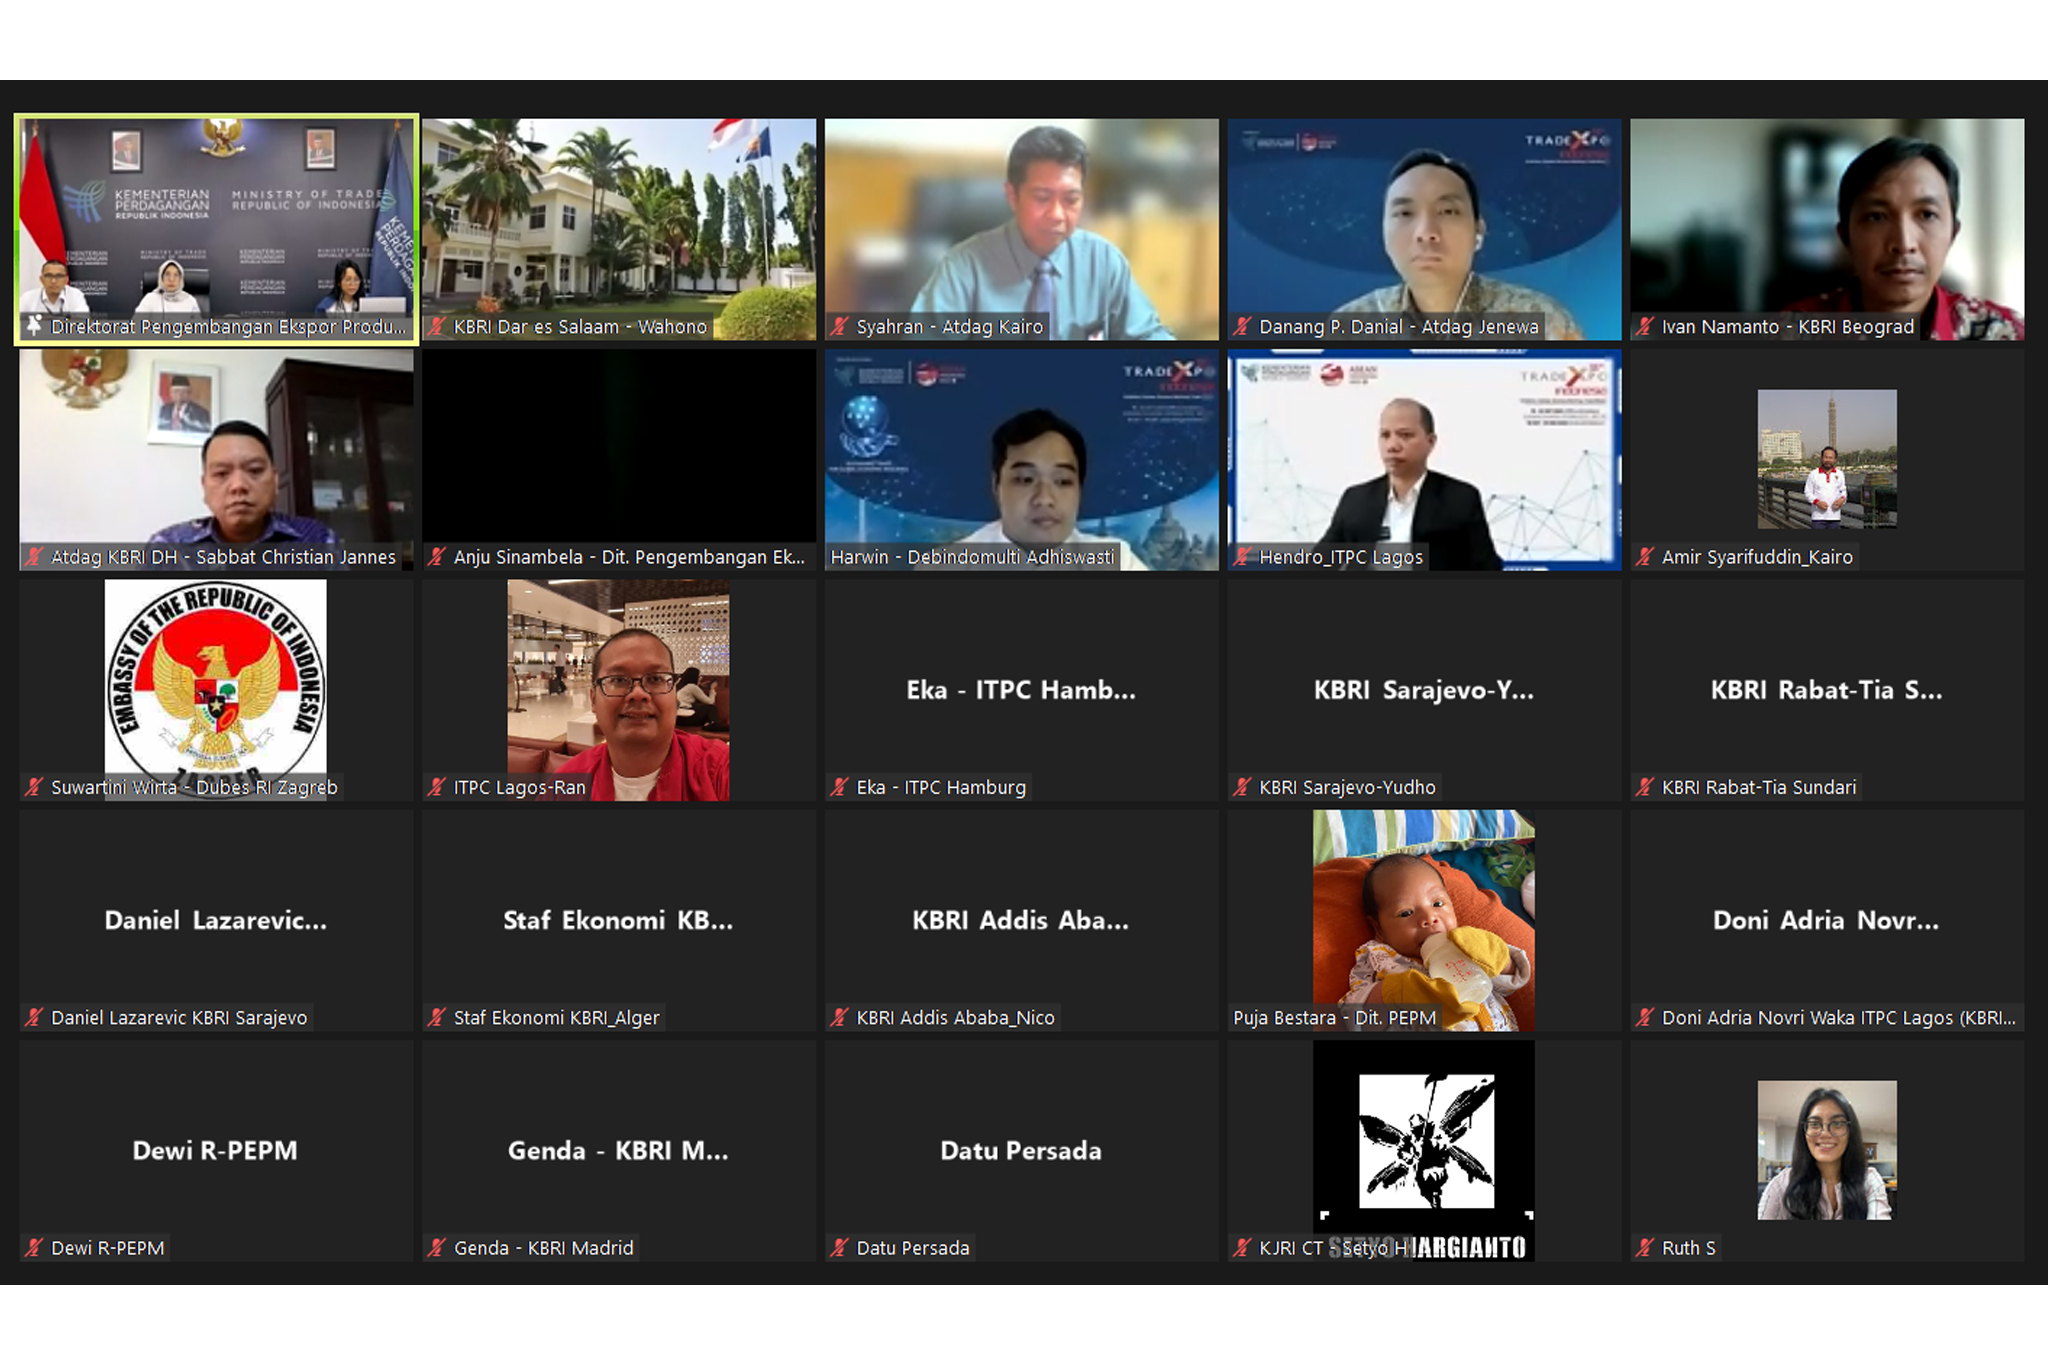Select Hendro_ITPC Lagos video tile

[x=1425, y=460]
